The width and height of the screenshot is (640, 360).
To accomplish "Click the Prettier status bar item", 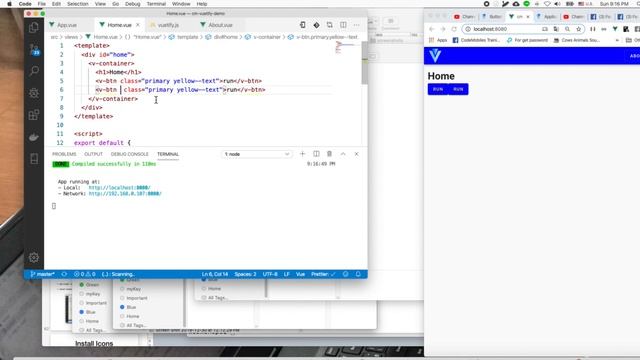I will [323, 274].
